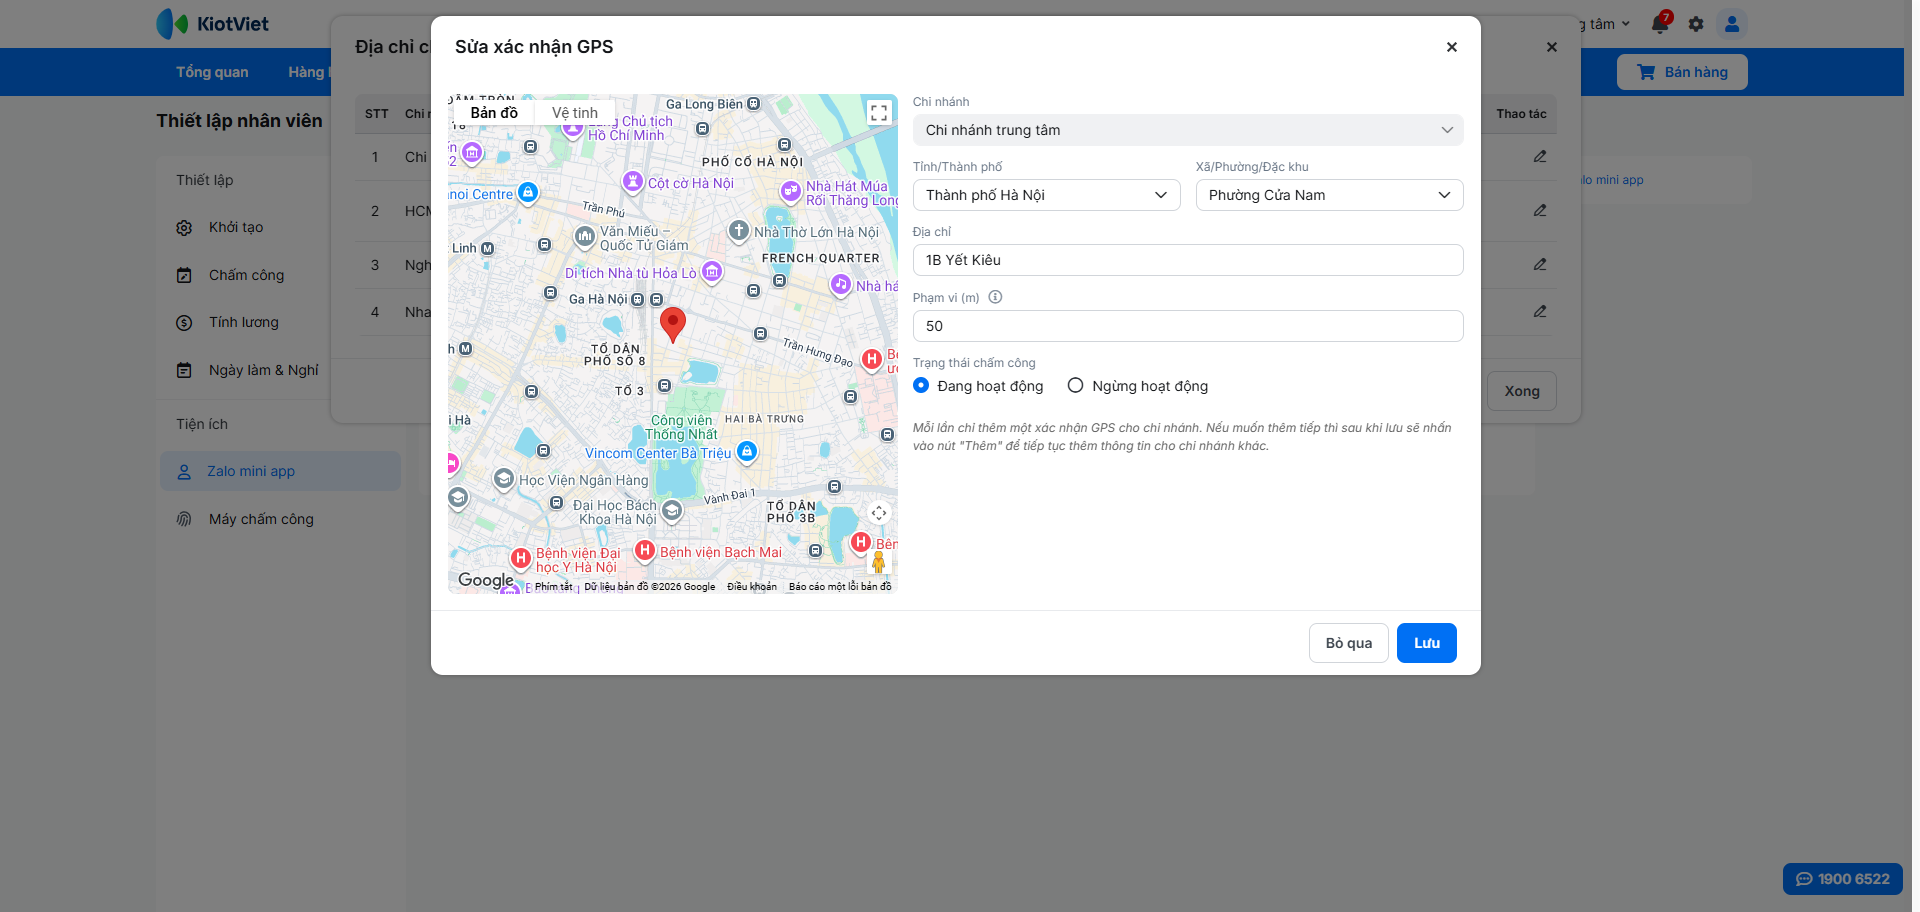The width and height of the screenshot is (1920, 912).
Task: Open Điều khoản link on map
Action: pos(752,587)
